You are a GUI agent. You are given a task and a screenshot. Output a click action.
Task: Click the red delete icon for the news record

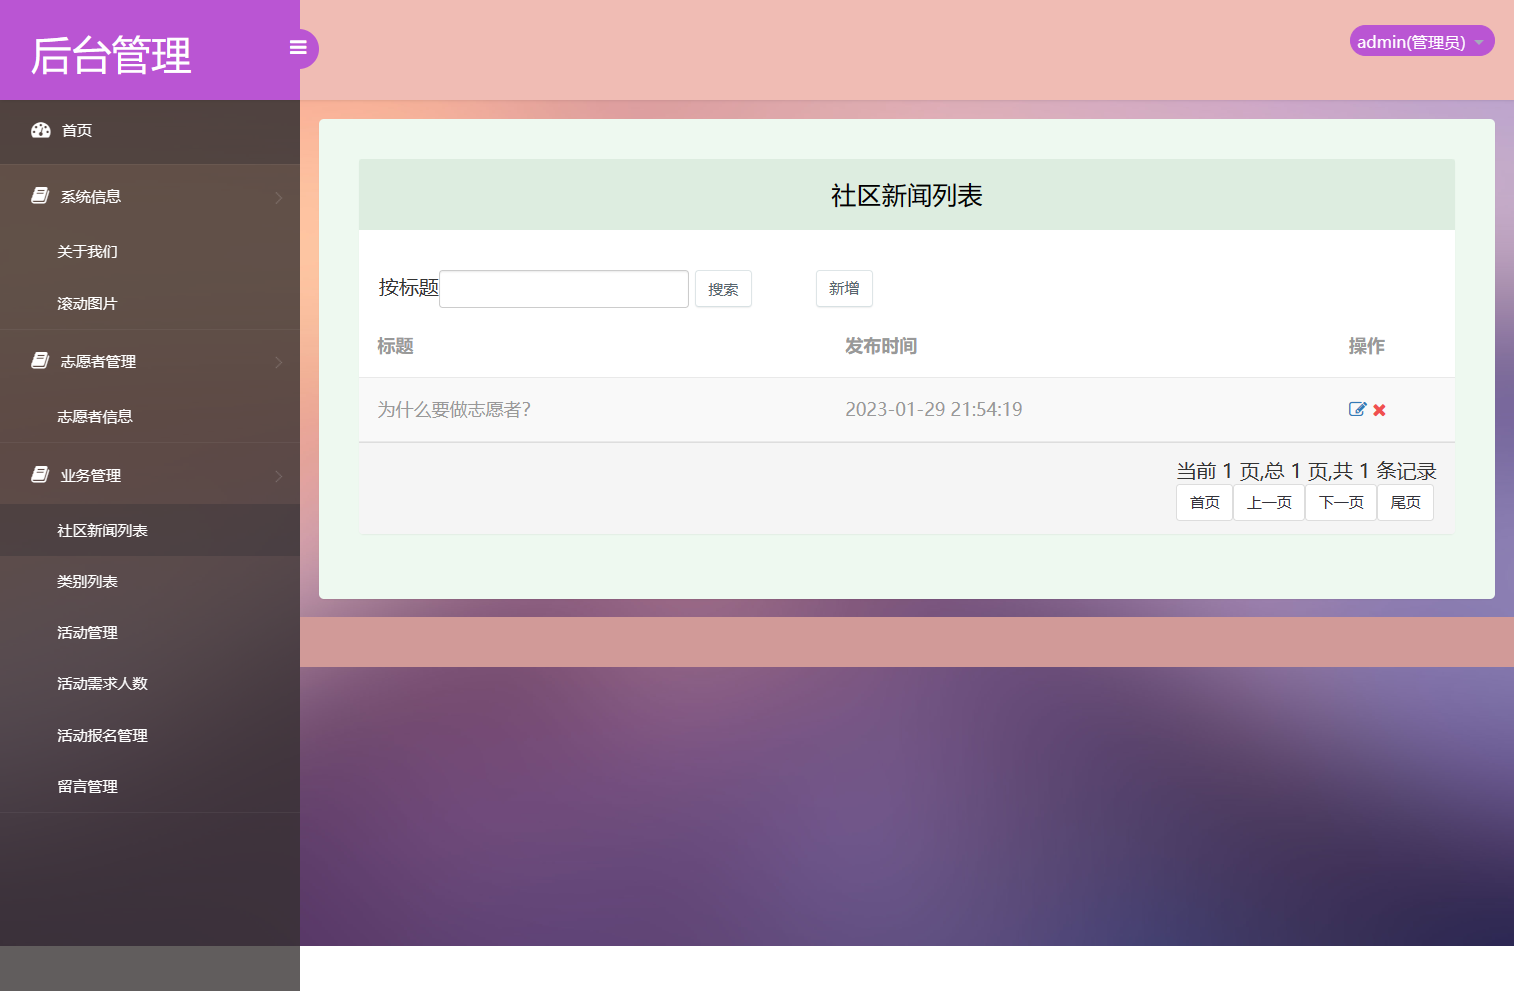(1379, 410)
